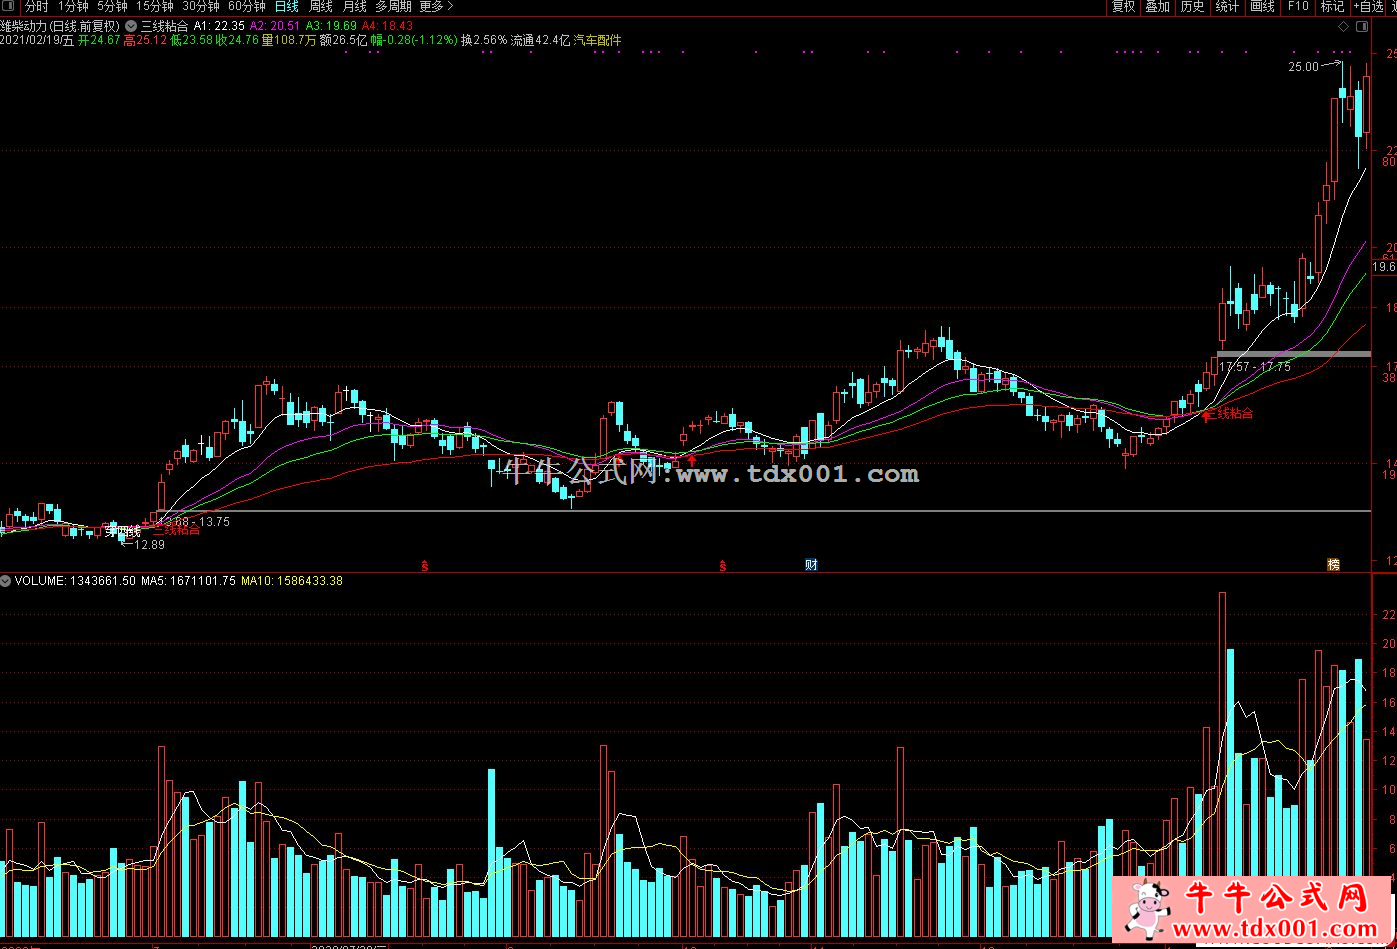
Task: Click stock name 潍柴动力(日线.前复权)
Action: pyautogui.click(x=60, y=26)
